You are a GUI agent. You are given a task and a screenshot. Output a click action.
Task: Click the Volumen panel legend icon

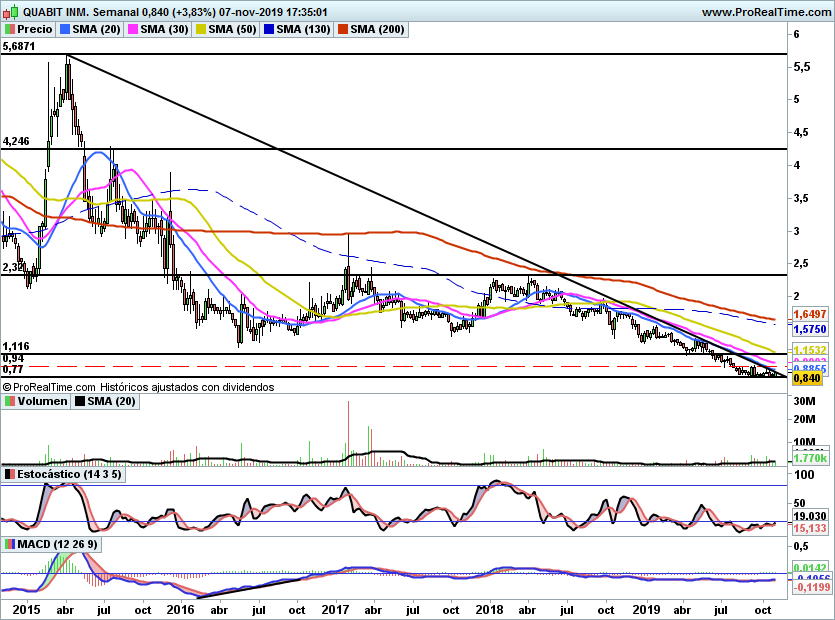pos(10,401)
